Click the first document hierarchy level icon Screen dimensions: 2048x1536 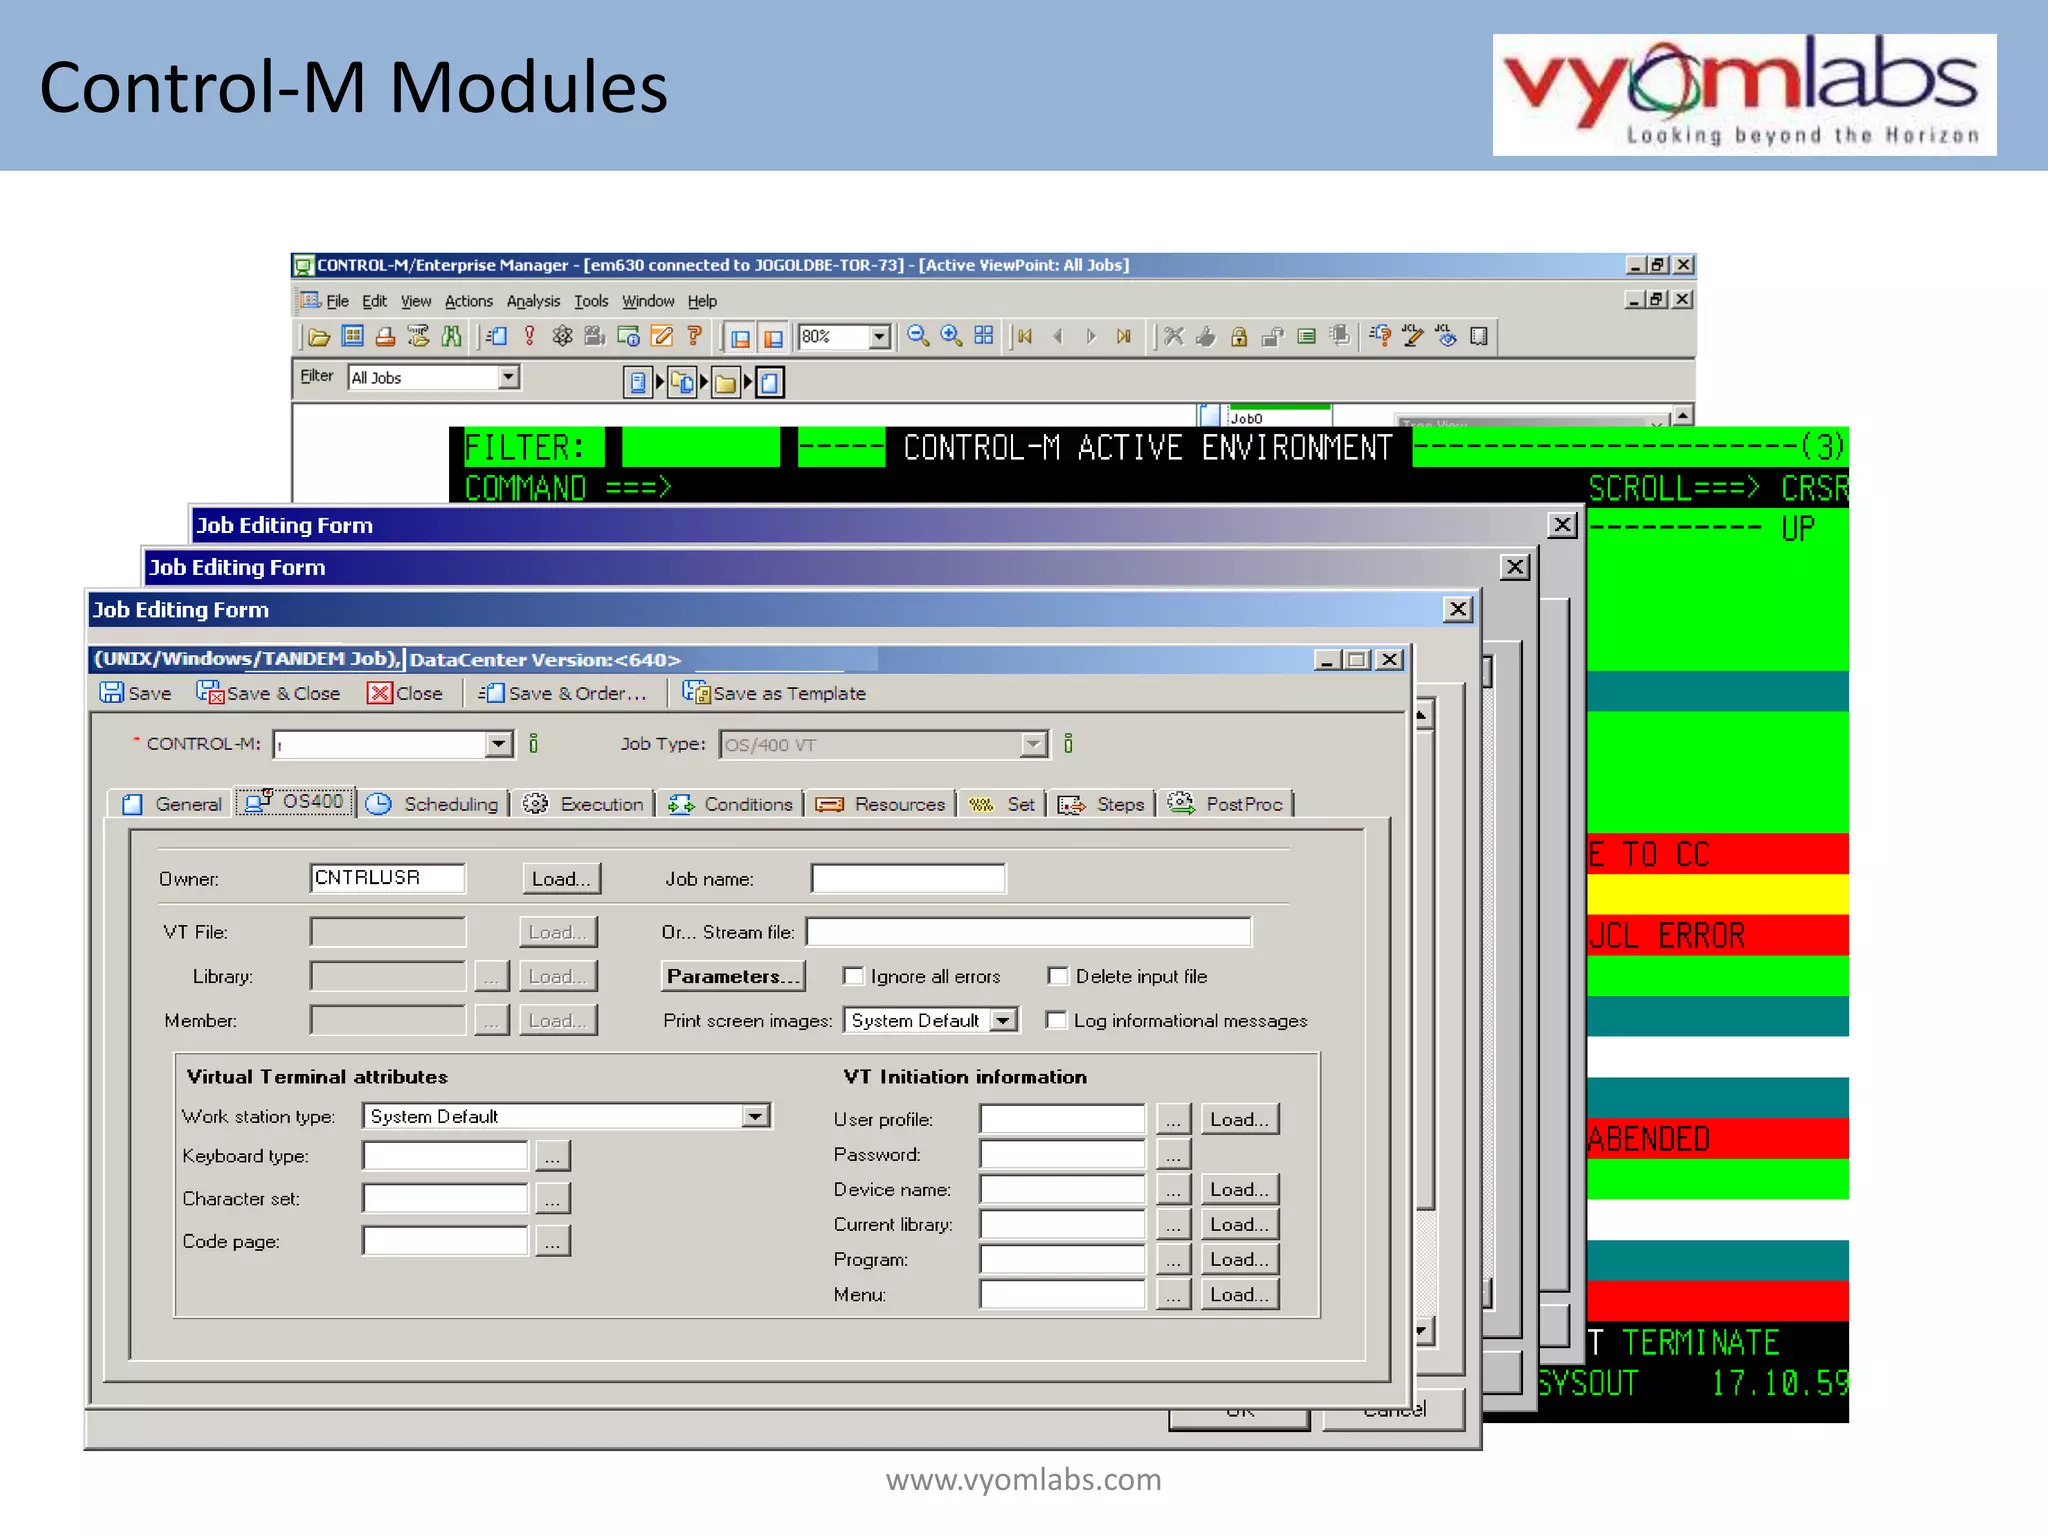click(x=637, y=383)
